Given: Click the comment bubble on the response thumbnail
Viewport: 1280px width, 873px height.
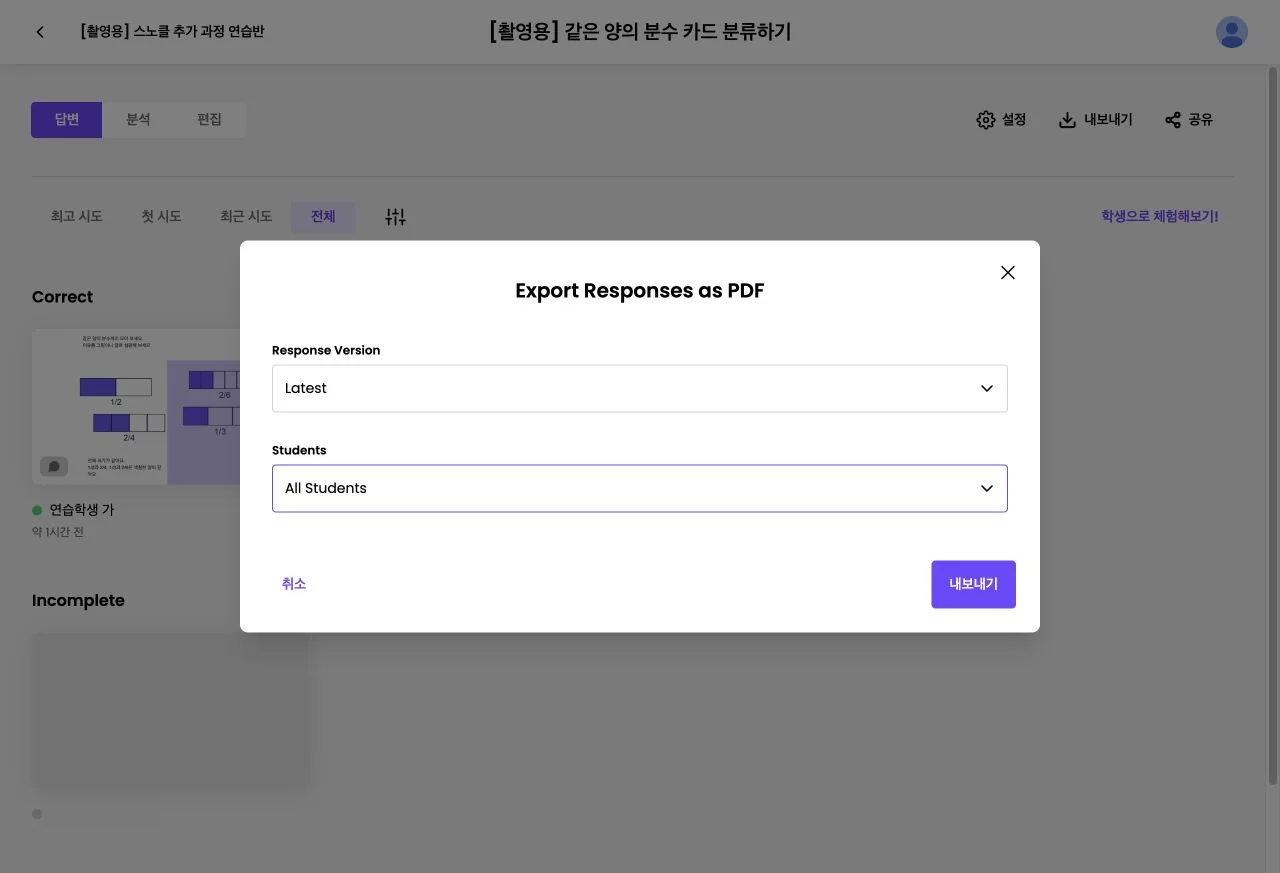Looking at the screenshot, I should coord(54,466).
